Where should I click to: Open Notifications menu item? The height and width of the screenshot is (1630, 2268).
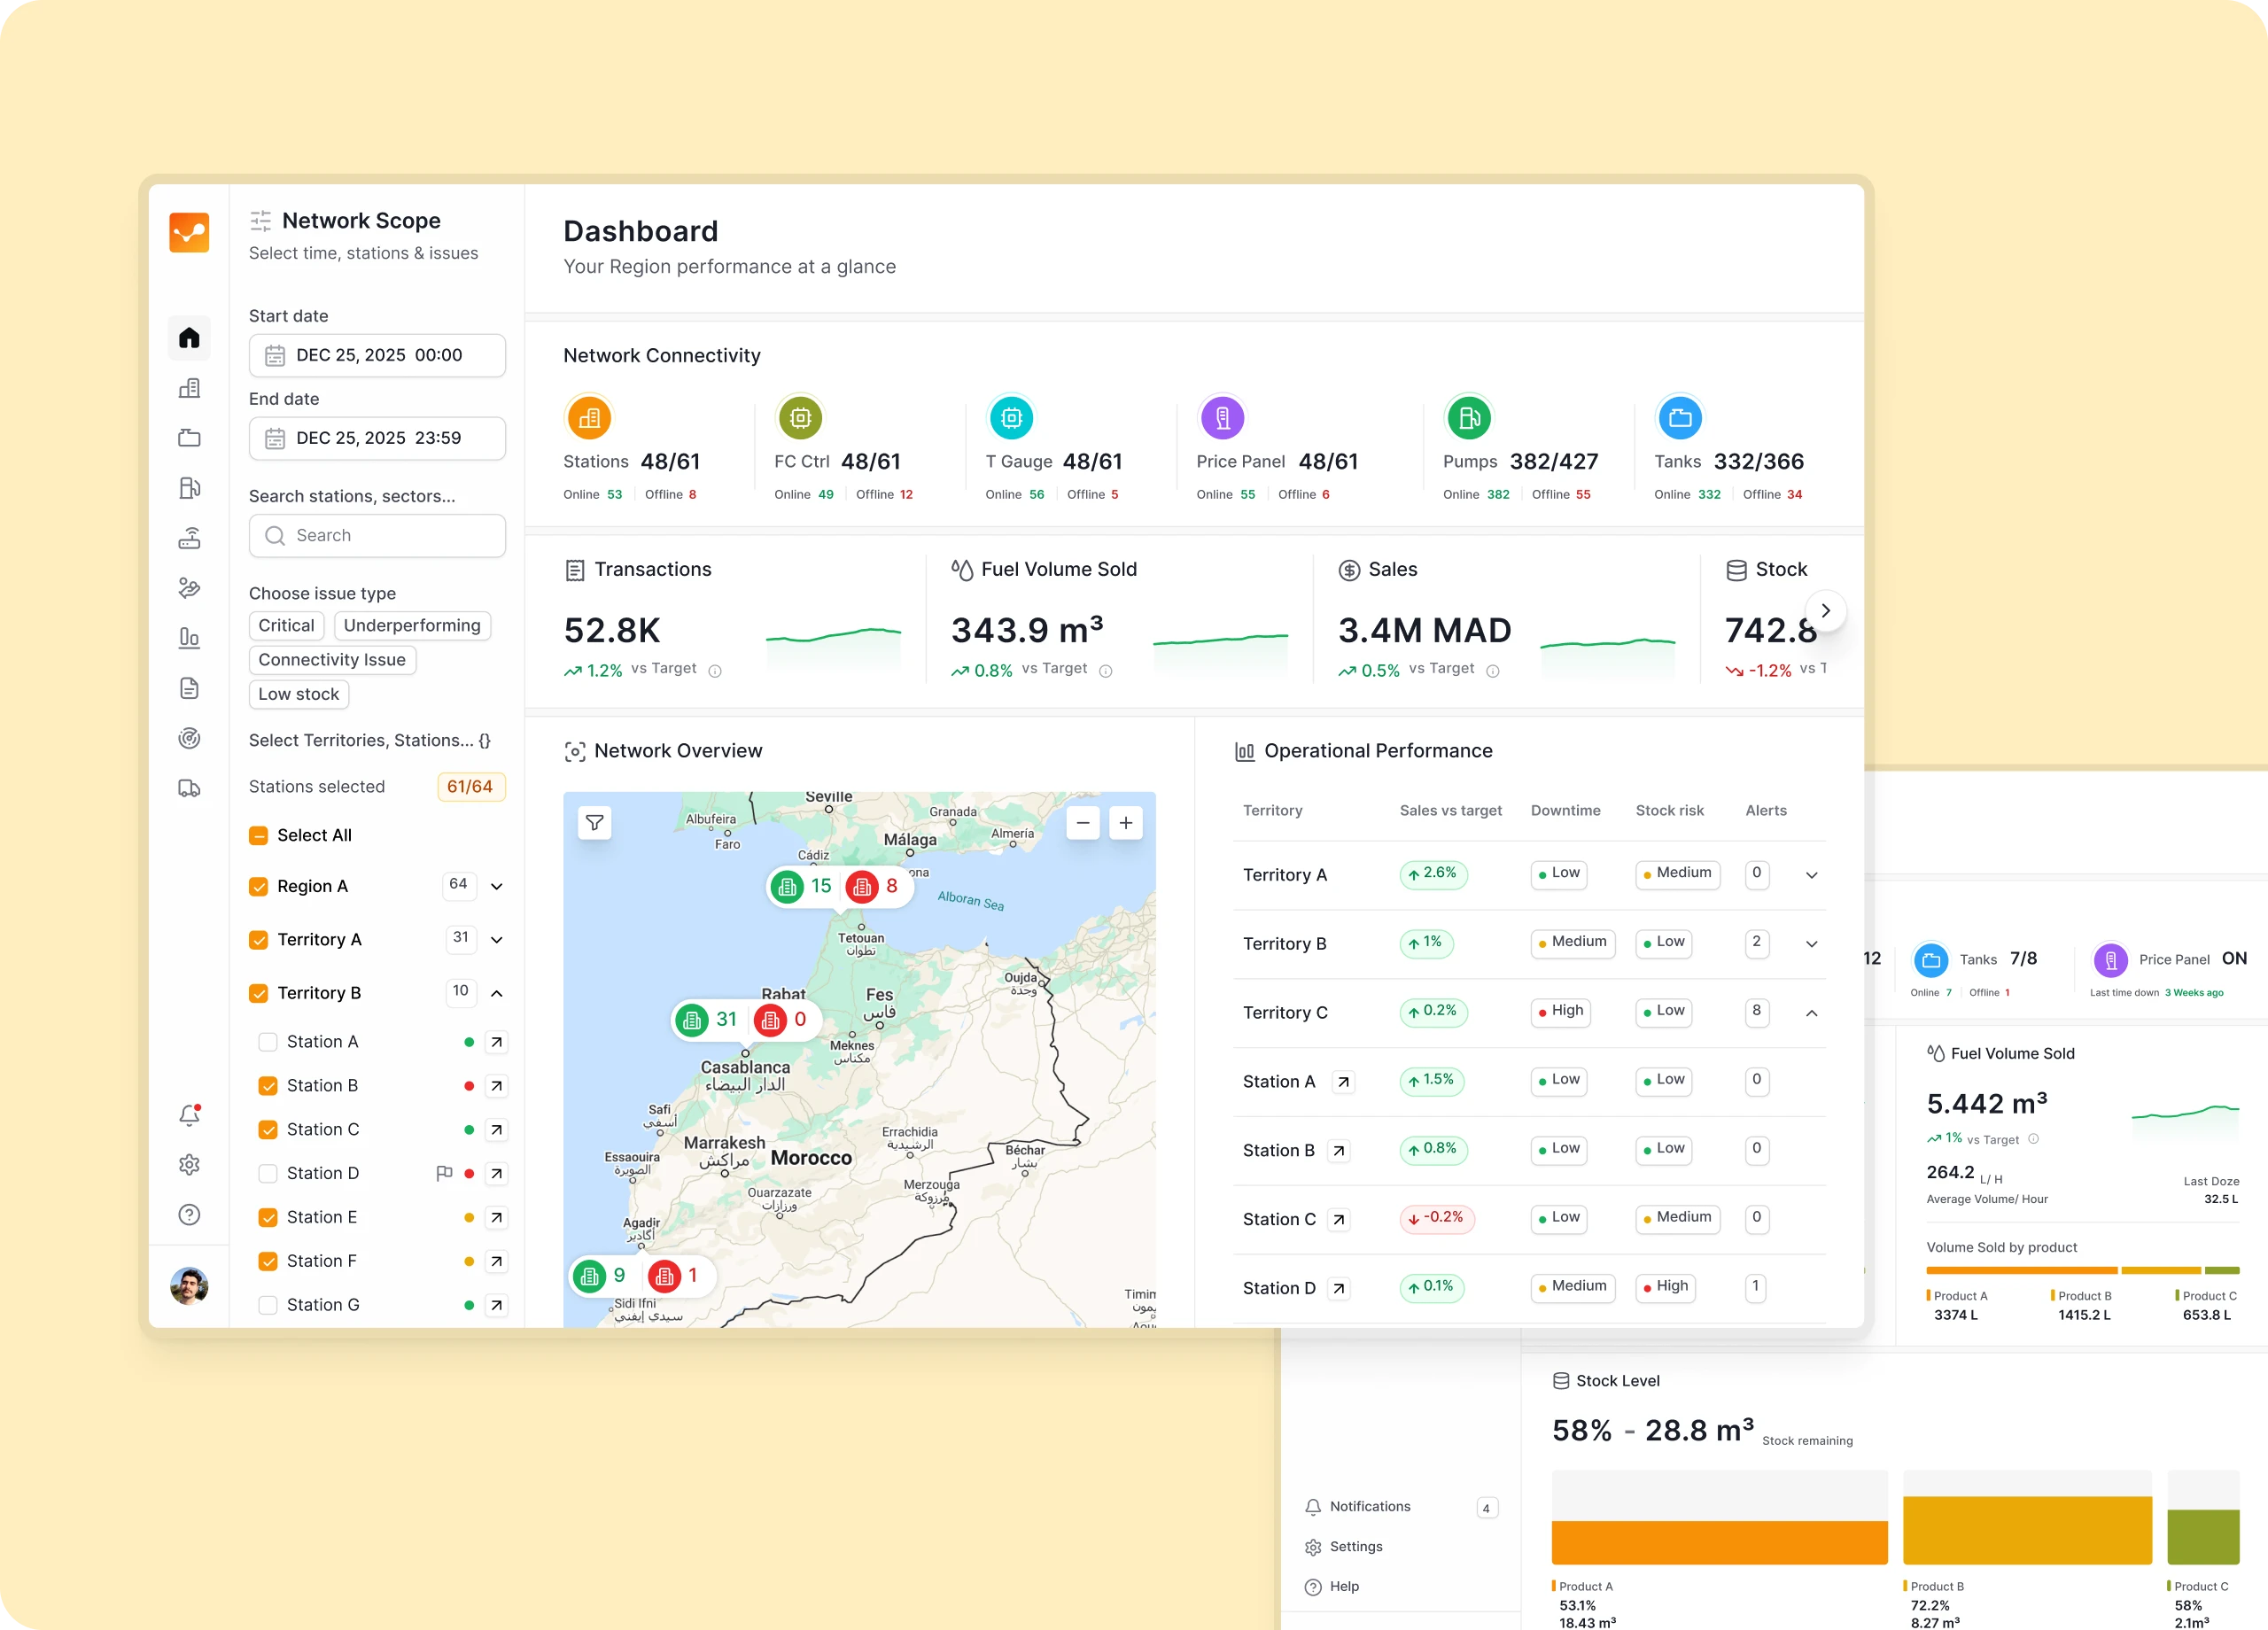1369,1507
